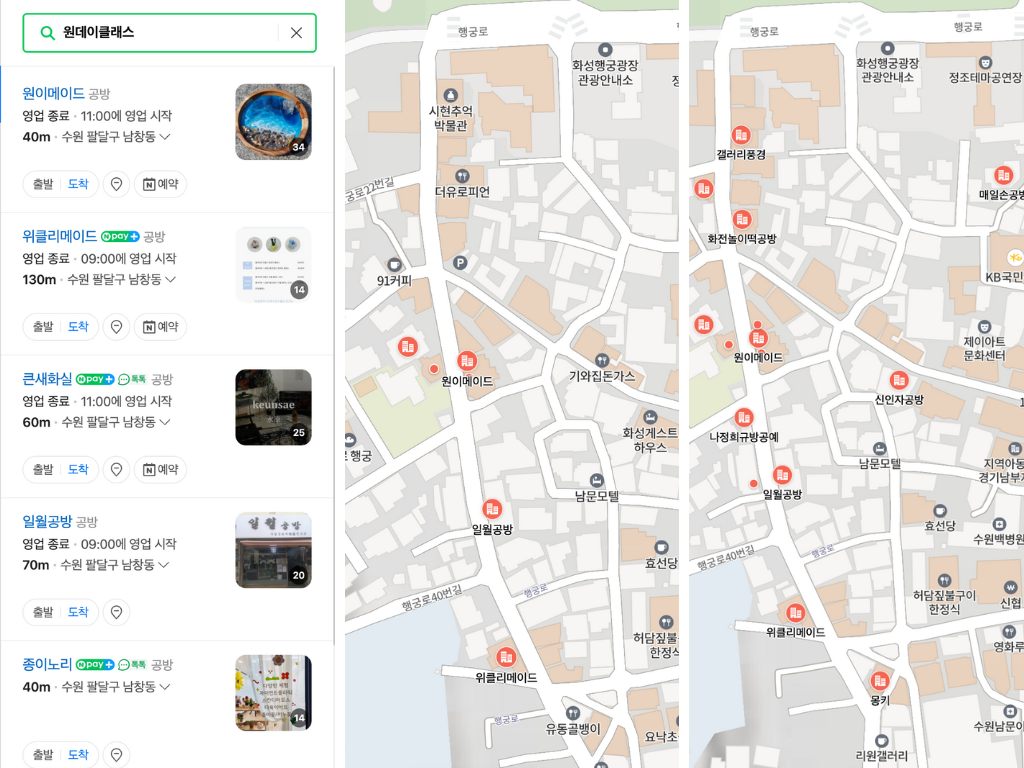This screenshot has width=1024, height=768.
Task: Click location pin icon for 종이노리
Action: (x=116, y=754)
